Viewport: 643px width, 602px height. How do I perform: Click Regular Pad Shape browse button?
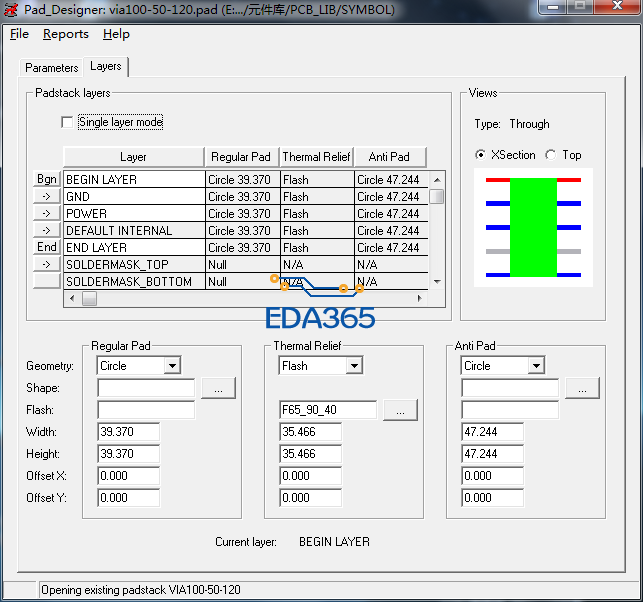coord(218,388)
